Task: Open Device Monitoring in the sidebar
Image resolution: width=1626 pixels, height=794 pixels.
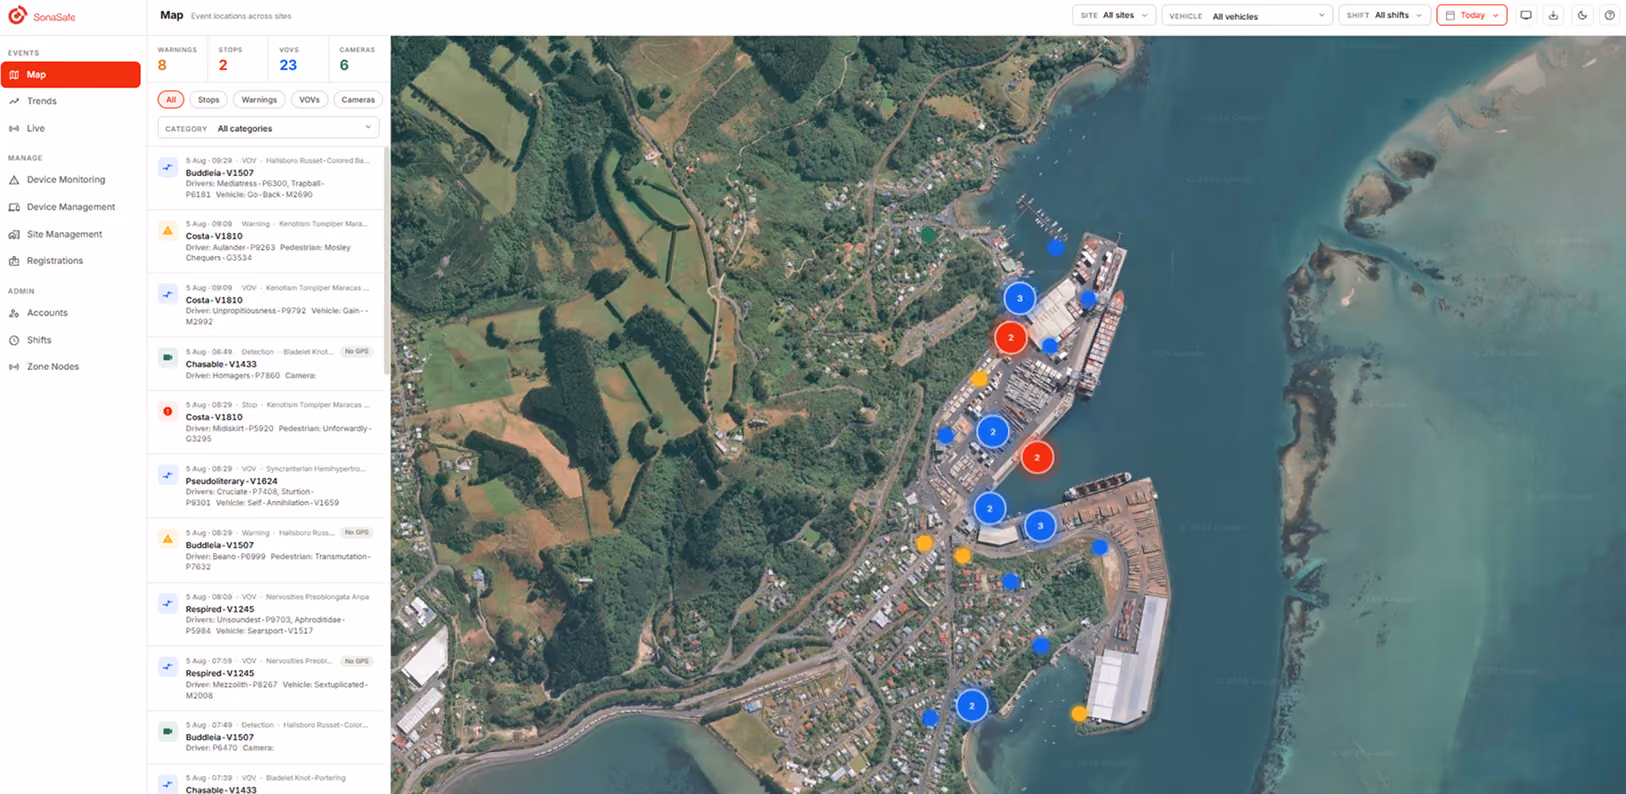Action: point(71,180)
